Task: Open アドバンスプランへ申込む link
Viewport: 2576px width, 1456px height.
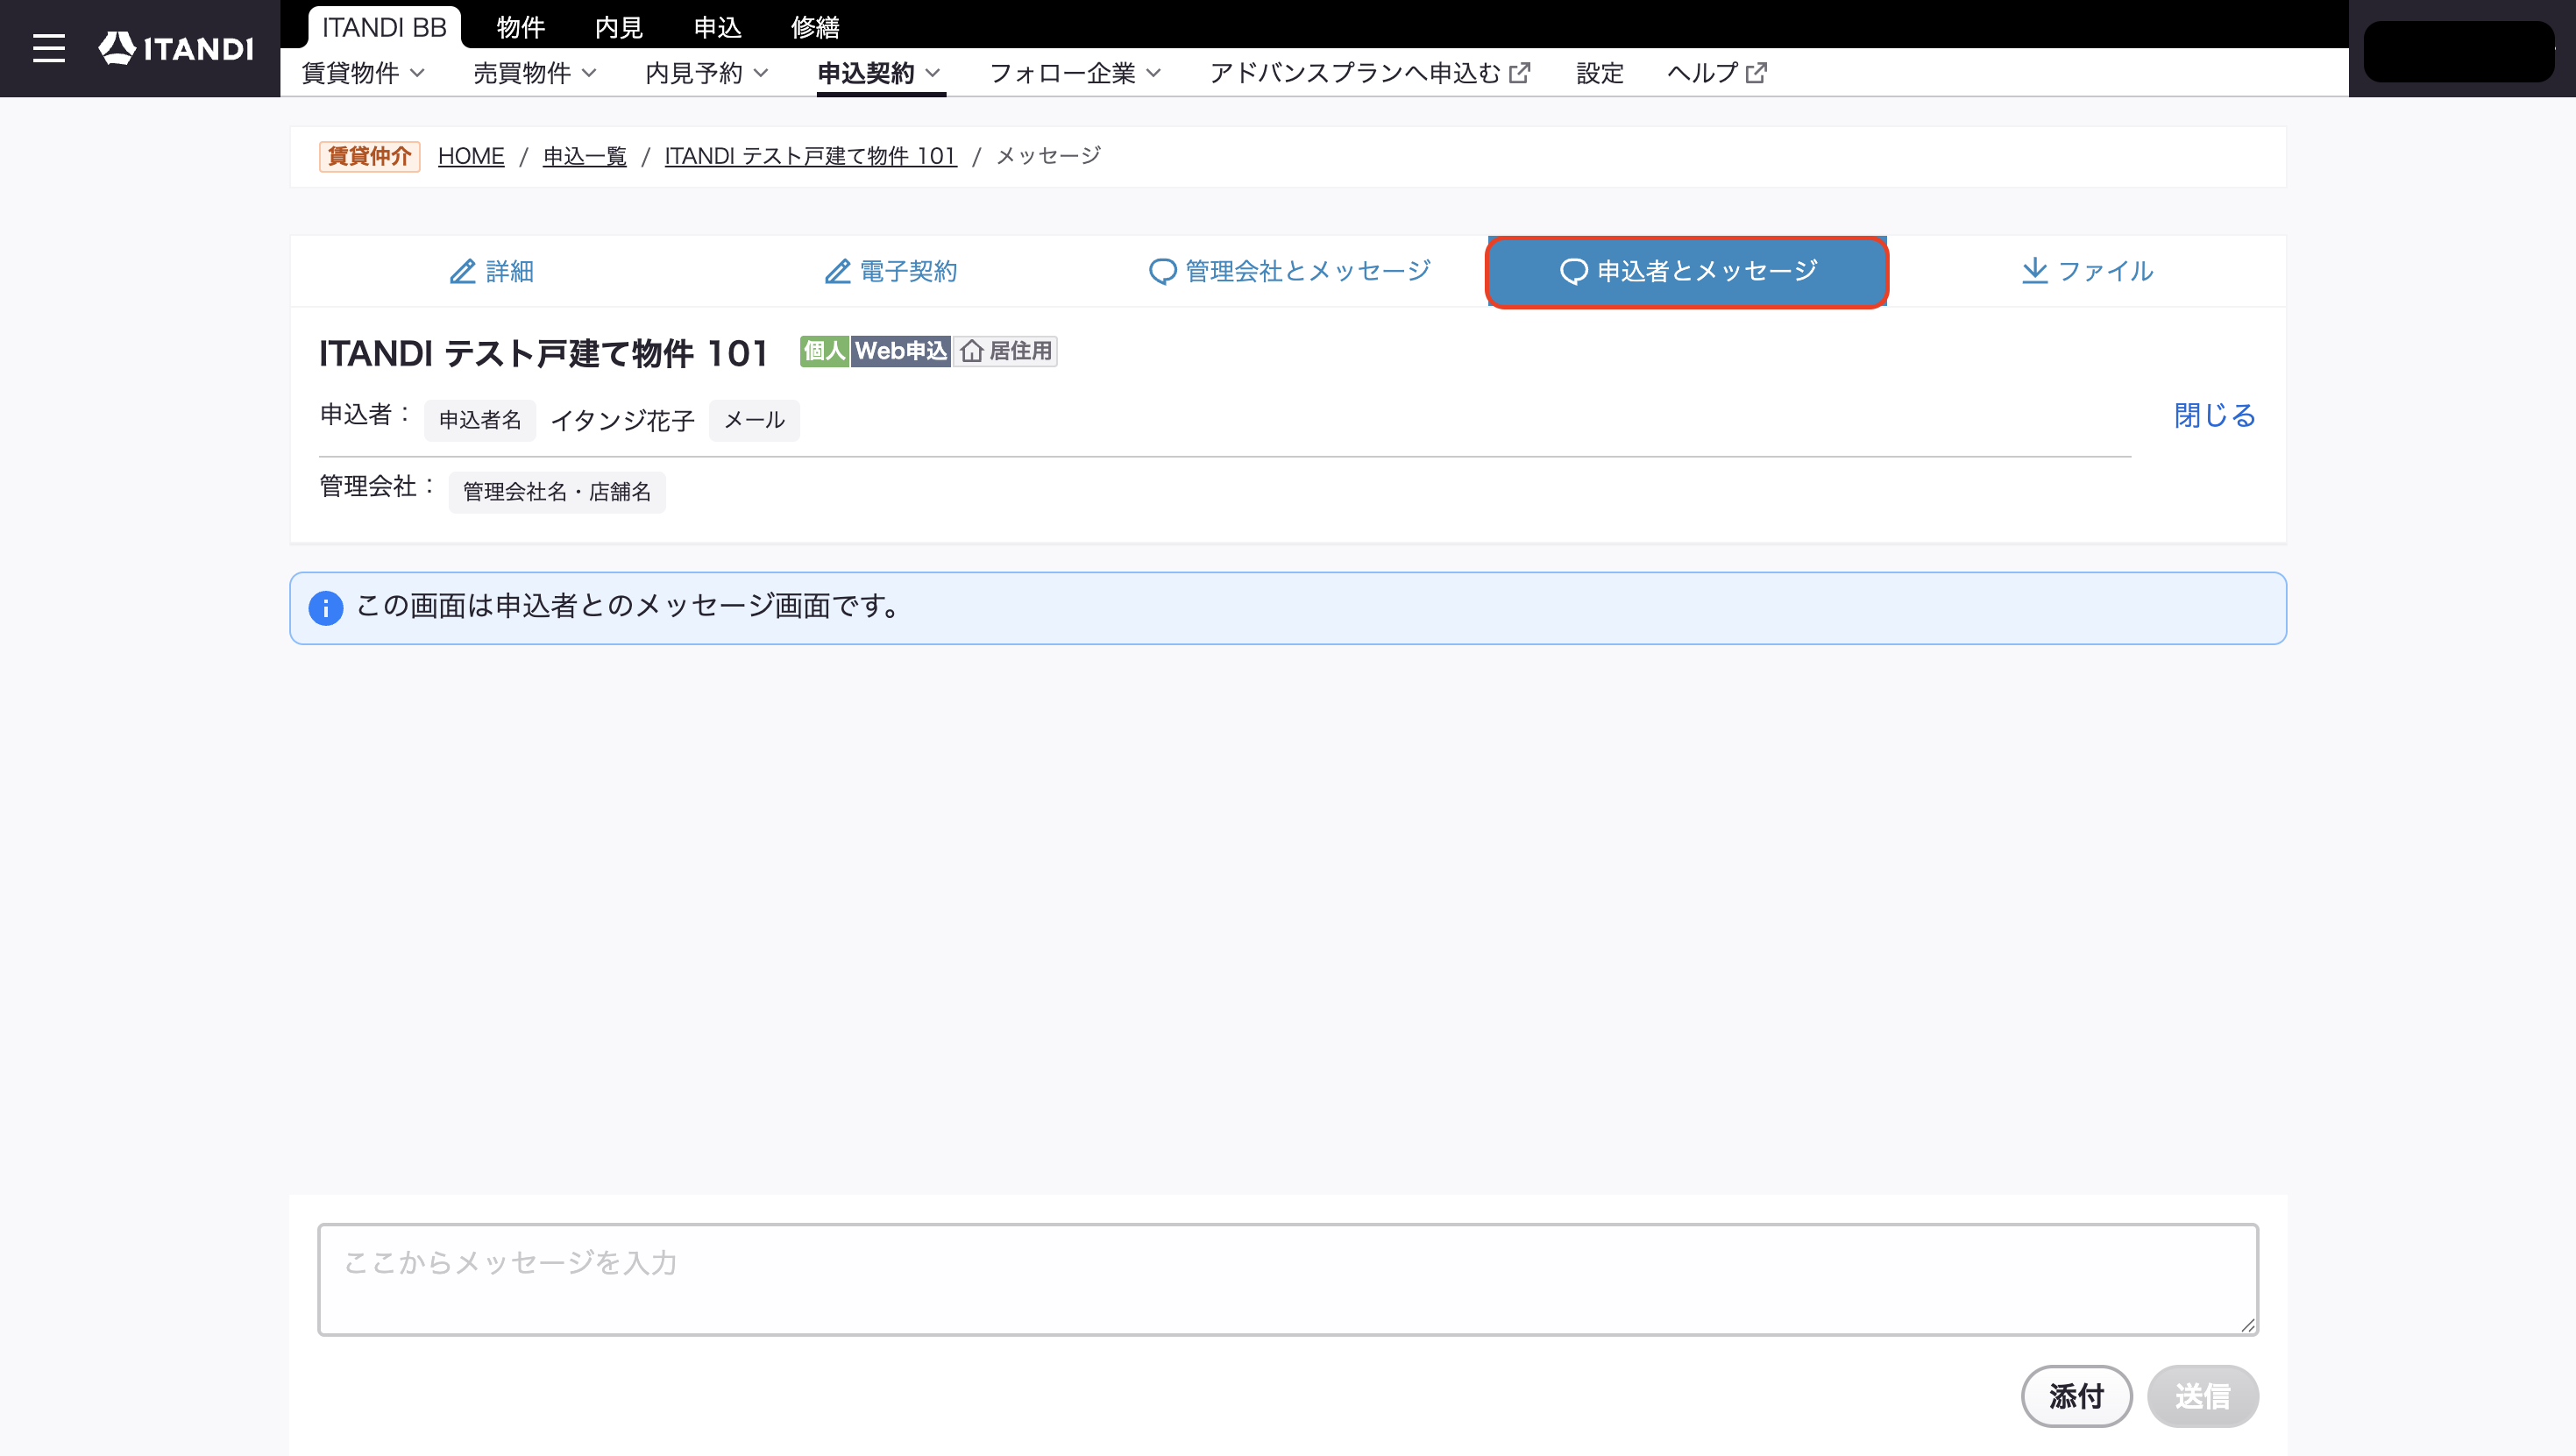Action: [1369, 73]
